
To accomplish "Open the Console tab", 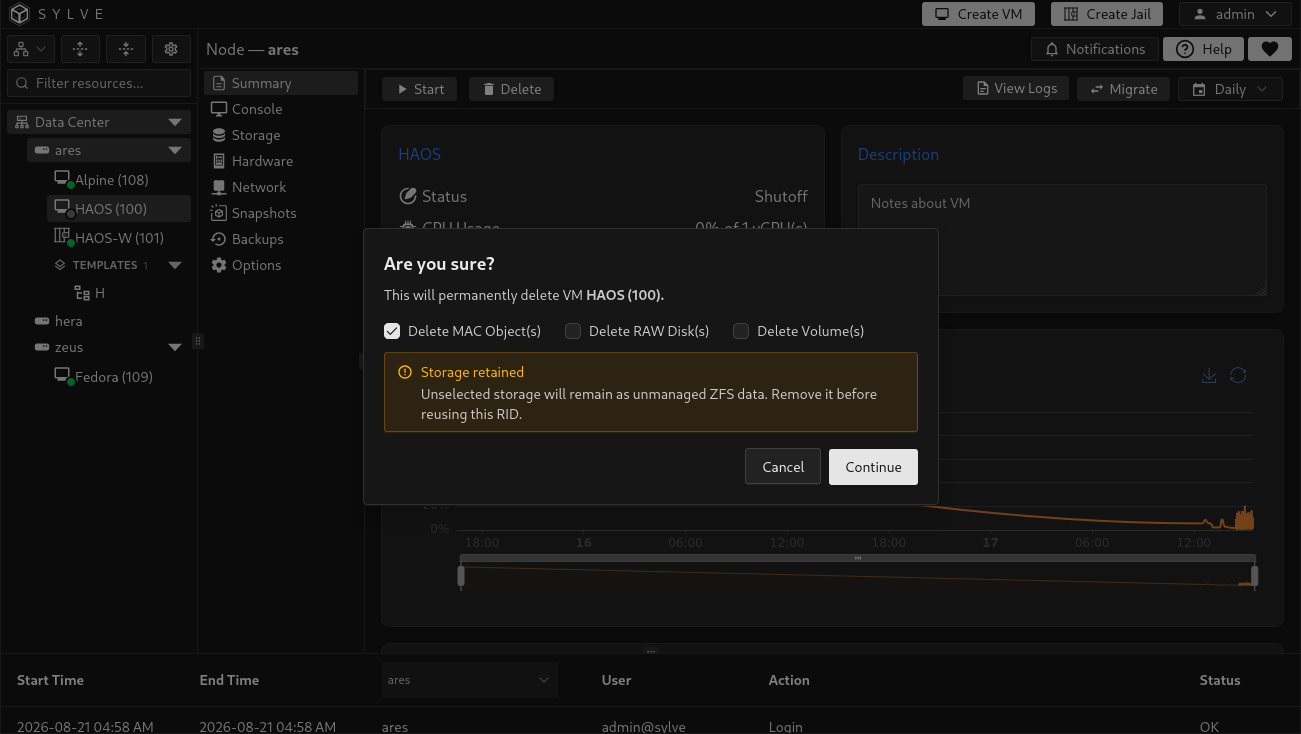I will tap(281, 109).
